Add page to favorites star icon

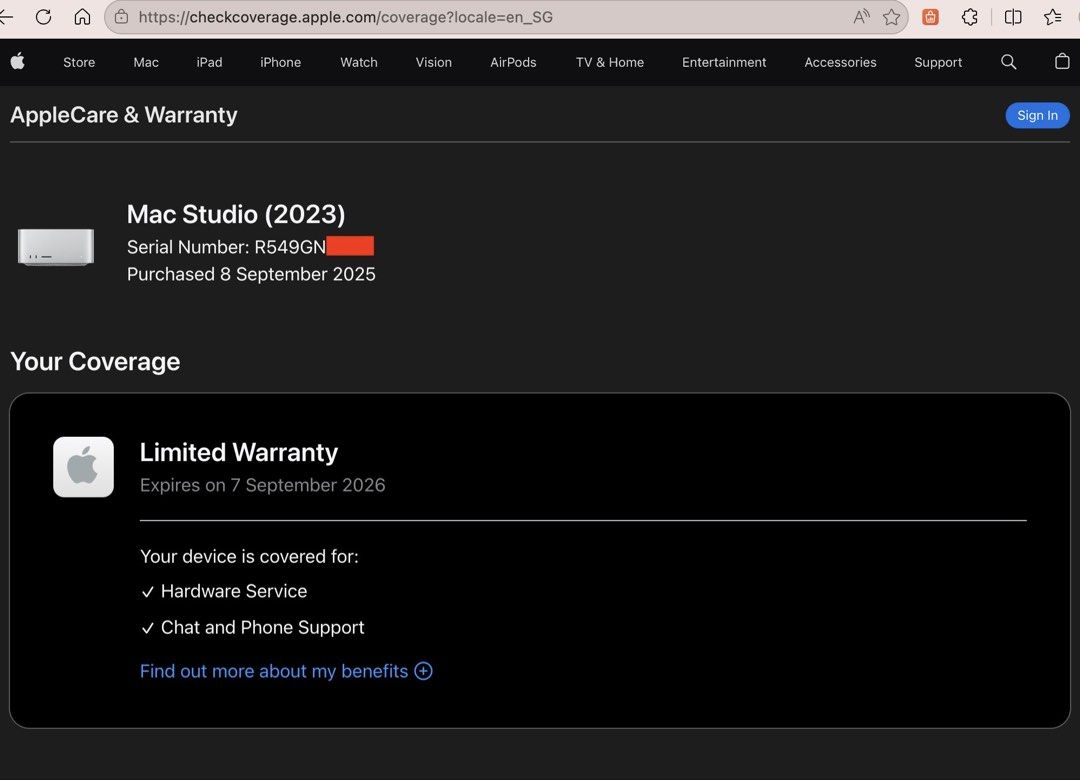[x=891, y=17]
